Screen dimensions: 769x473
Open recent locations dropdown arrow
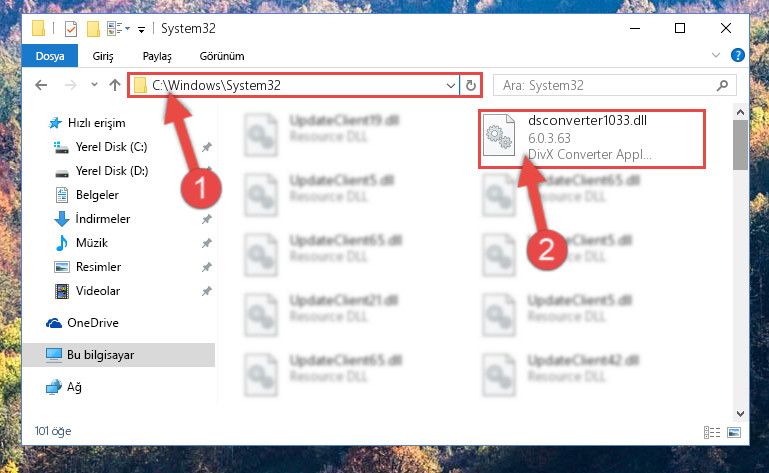pyautogui.click(x=94, y=85)
